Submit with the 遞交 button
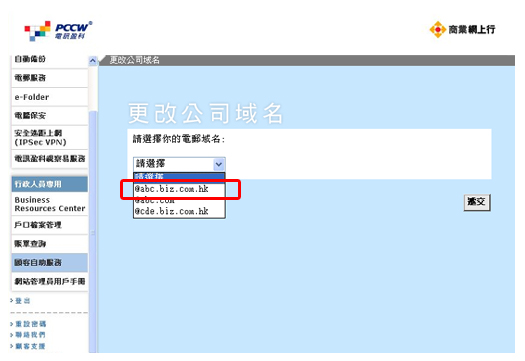The width and height of the screenshot is (525, 361). click(x=477, y=202)
